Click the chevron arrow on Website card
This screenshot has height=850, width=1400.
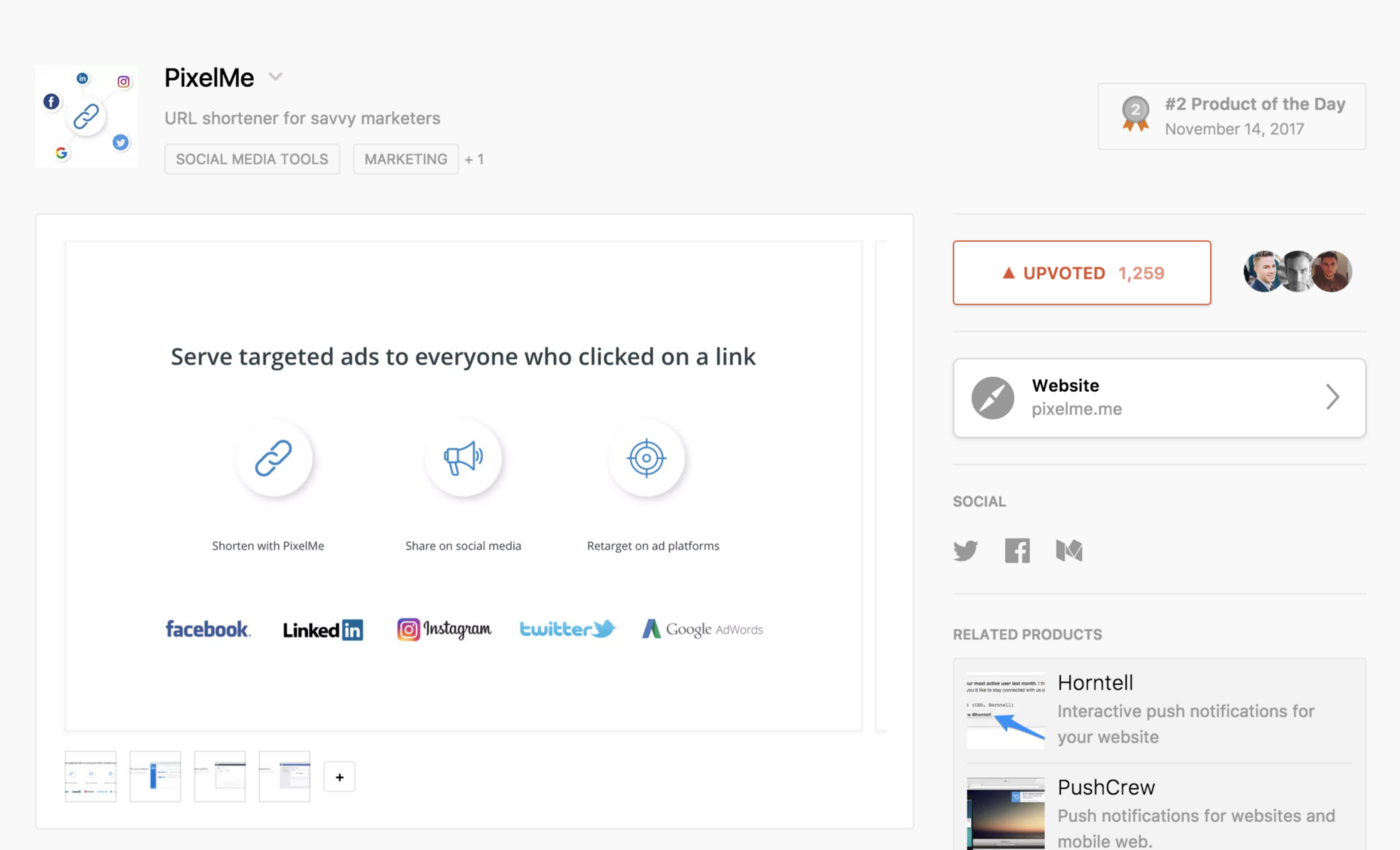(x=1333, y=397)
